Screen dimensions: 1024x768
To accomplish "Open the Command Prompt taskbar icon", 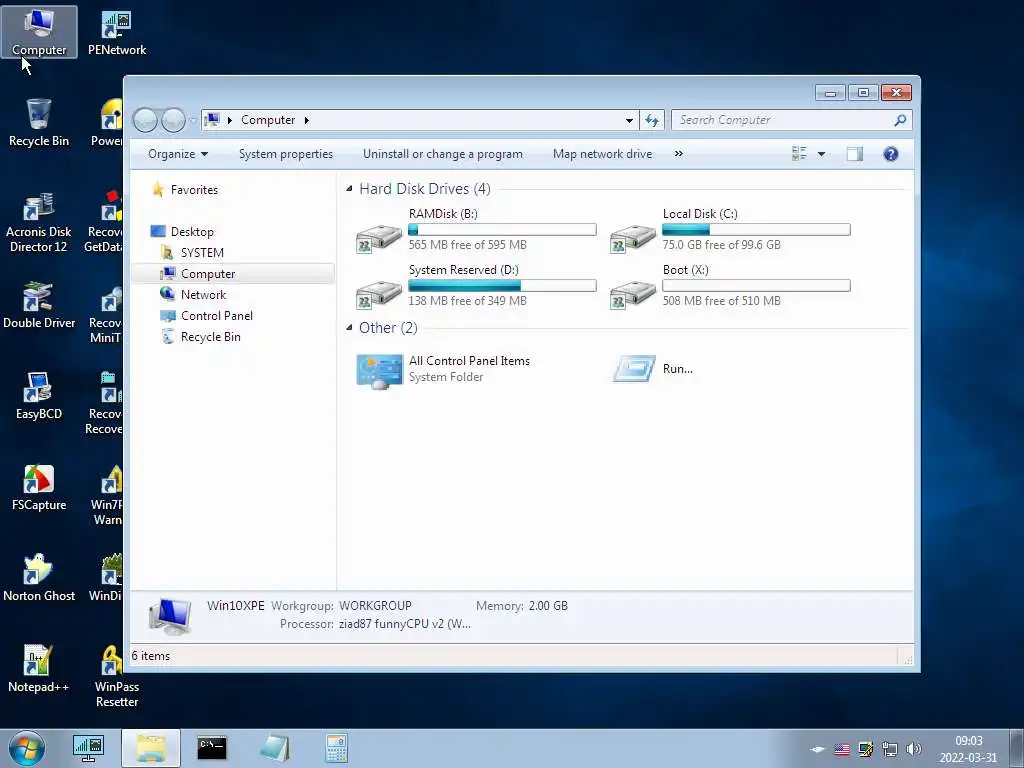I will [212, 748].
